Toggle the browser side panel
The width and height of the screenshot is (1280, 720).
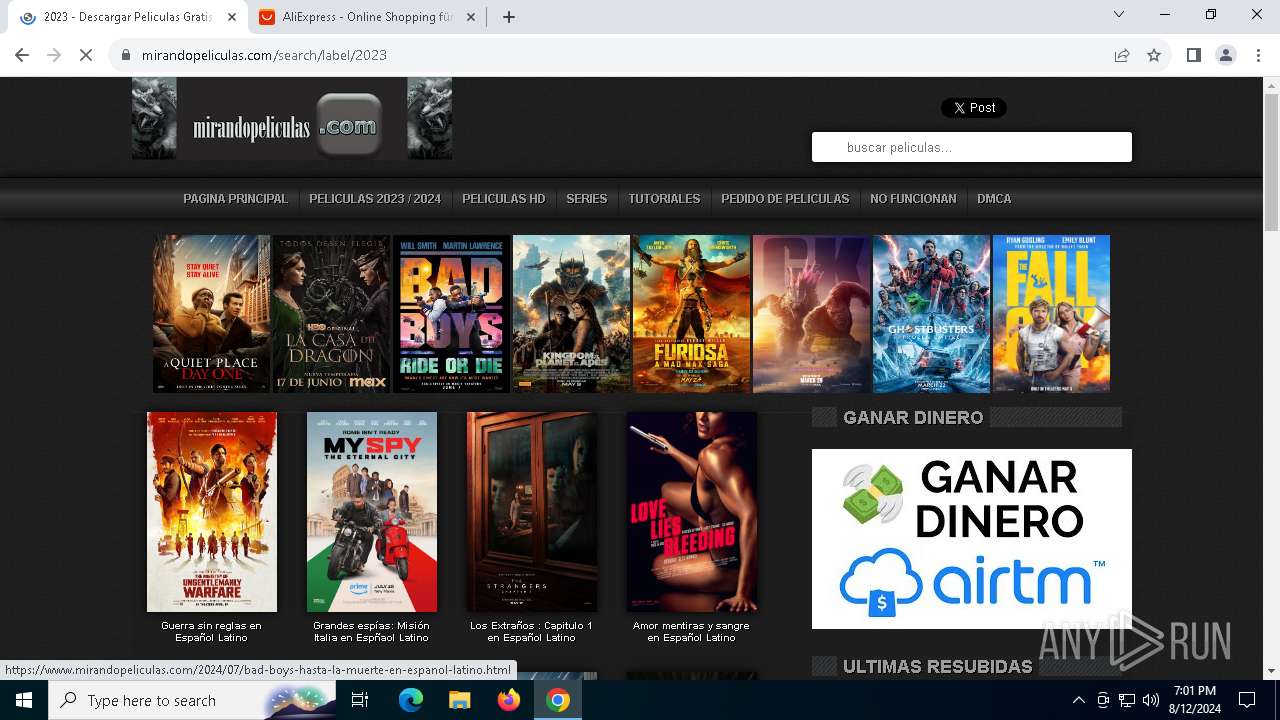point(1193,55)
